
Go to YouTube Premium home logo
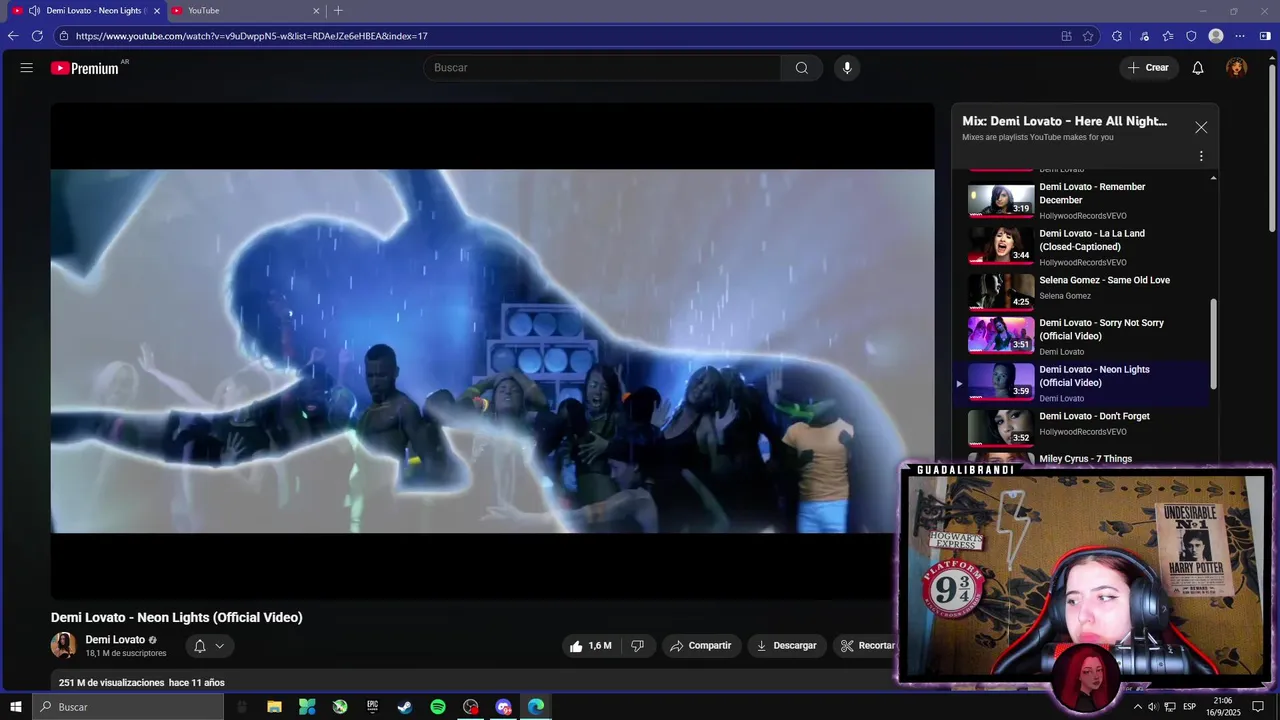85,68
